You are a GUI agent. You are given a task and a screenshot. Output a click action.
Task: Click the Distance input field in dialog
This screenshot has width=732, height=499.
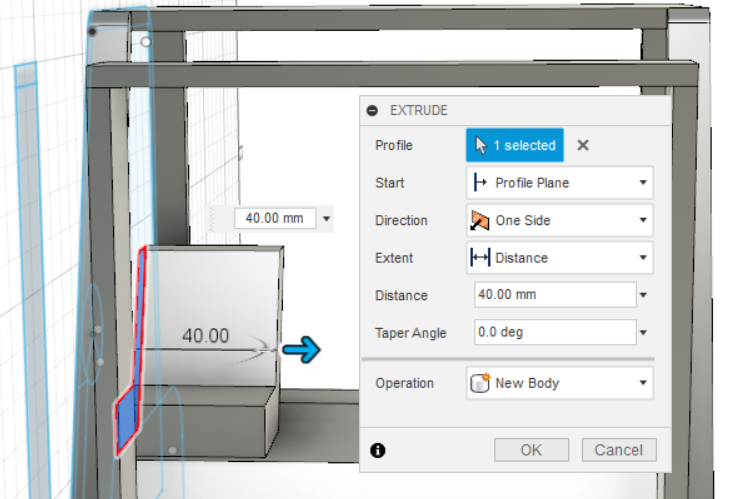point(555,295)
